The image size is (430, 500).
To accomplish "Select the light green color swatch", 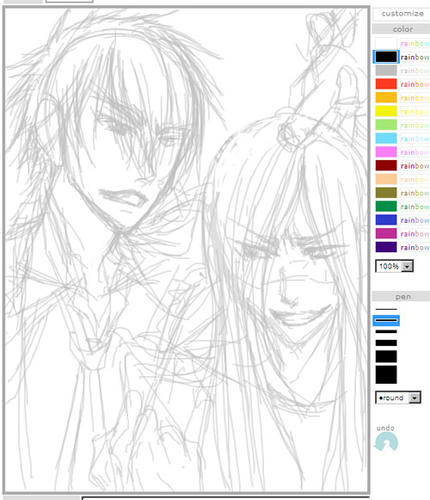I will click(386, 125).
